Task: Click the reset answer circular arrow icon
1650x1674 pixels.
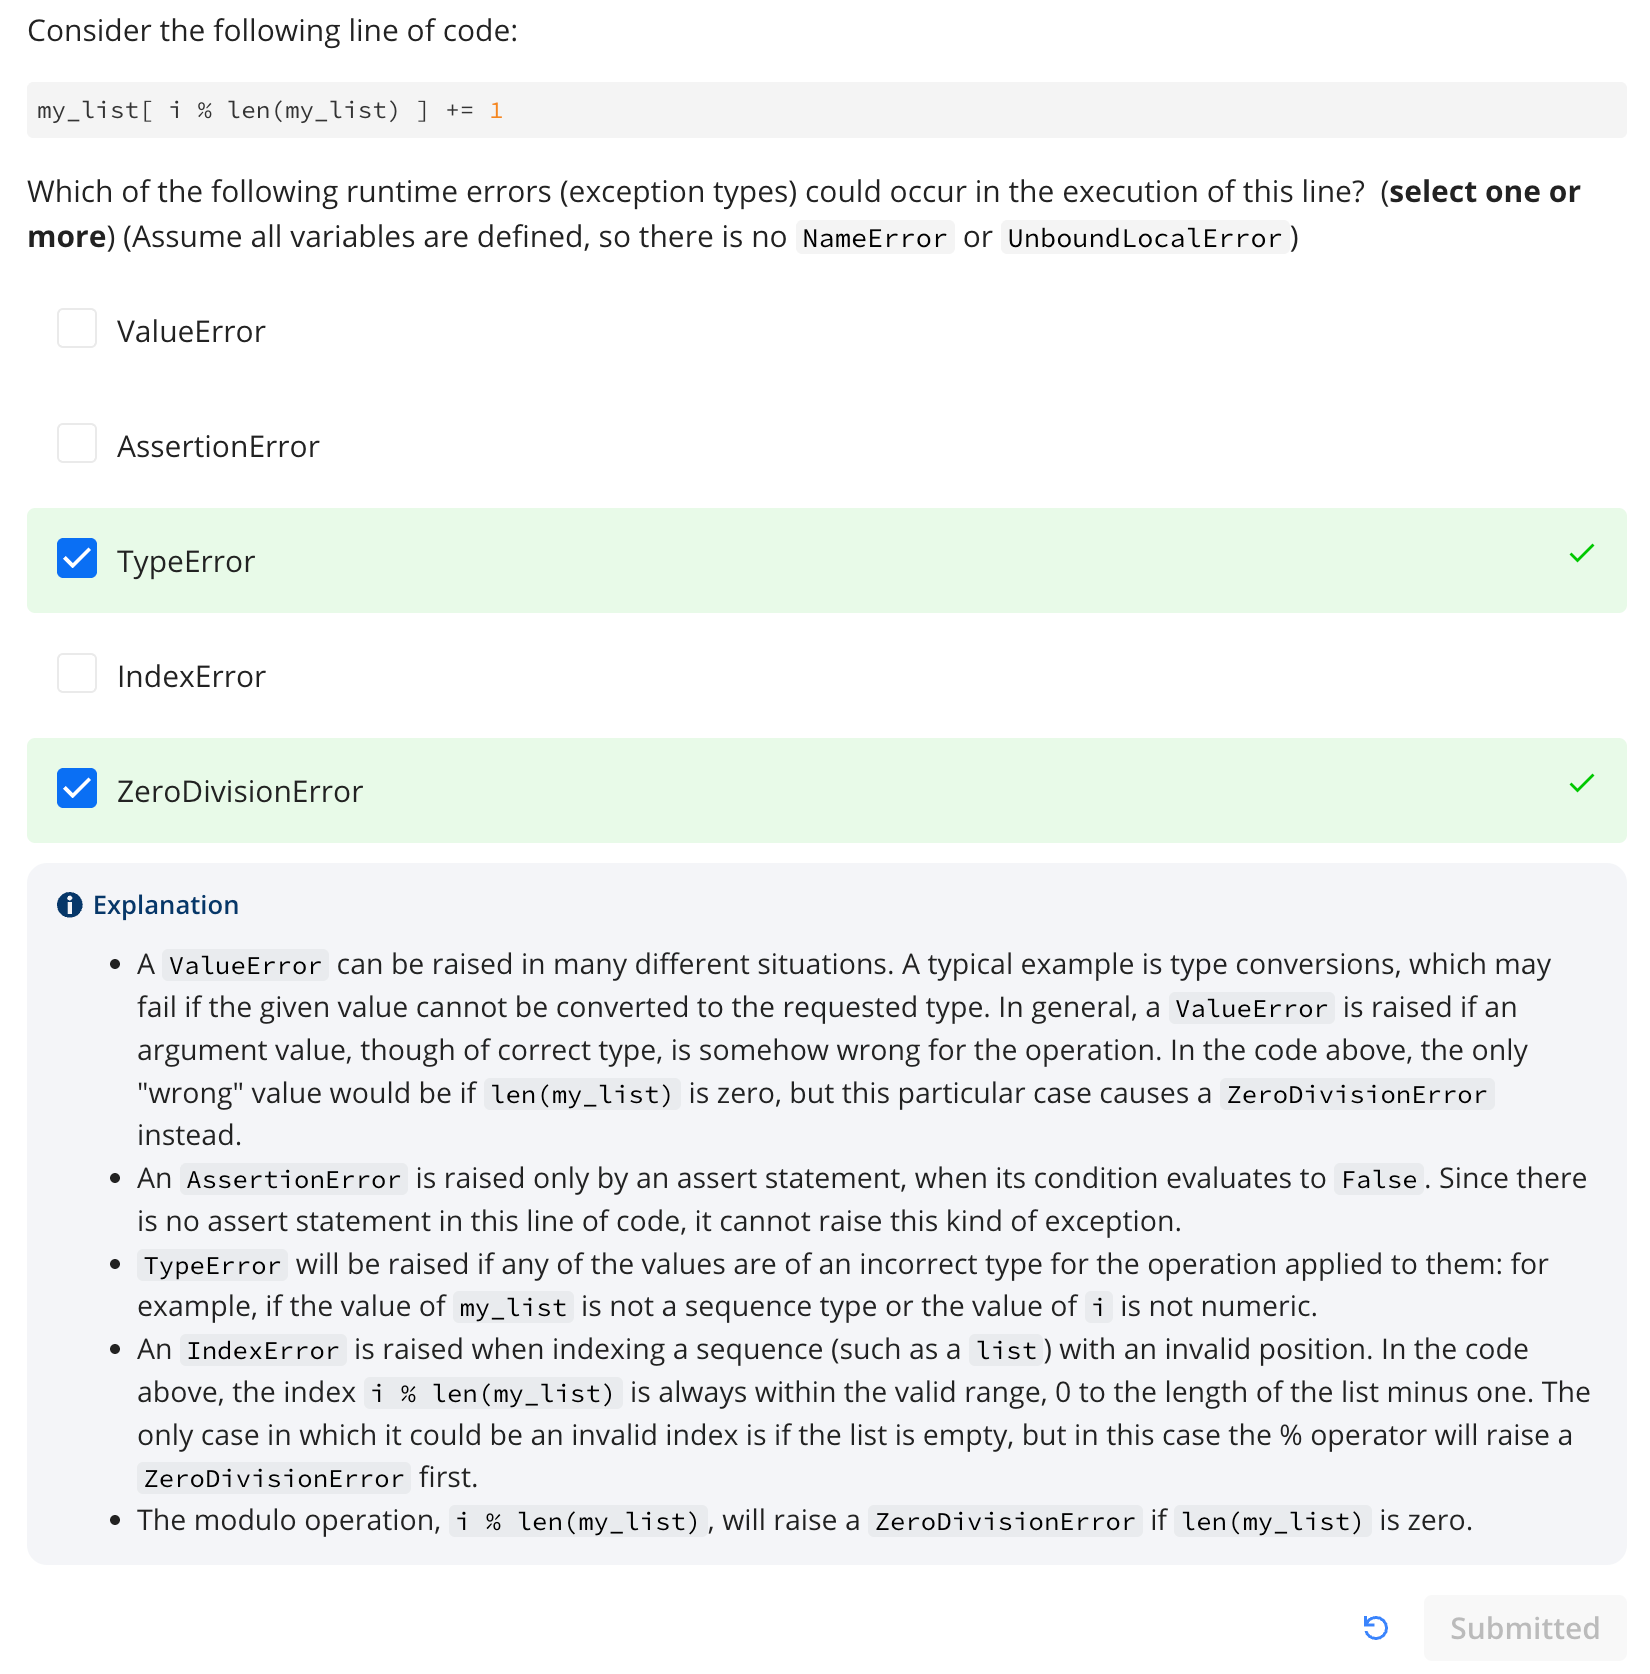Action: pos(1376,1628)
